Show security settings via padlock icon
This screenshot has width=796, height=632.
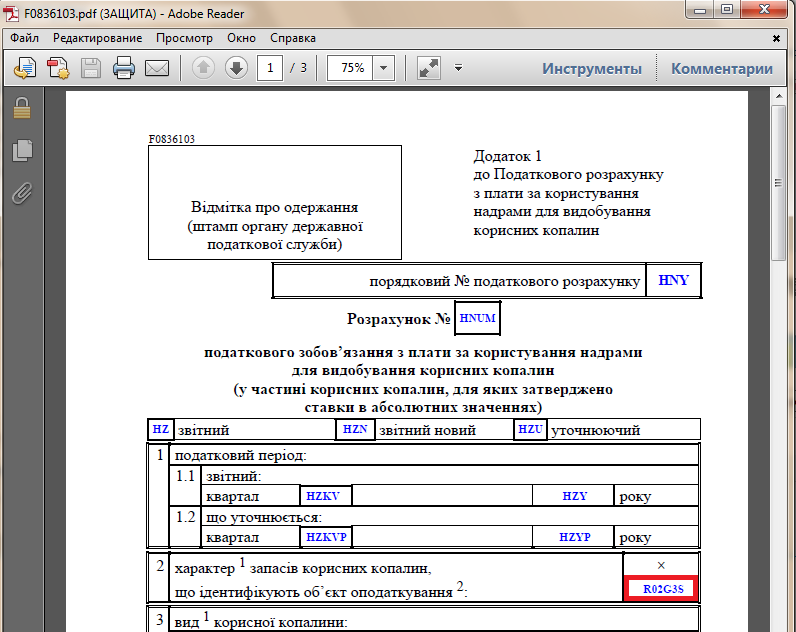click(22, 109)
